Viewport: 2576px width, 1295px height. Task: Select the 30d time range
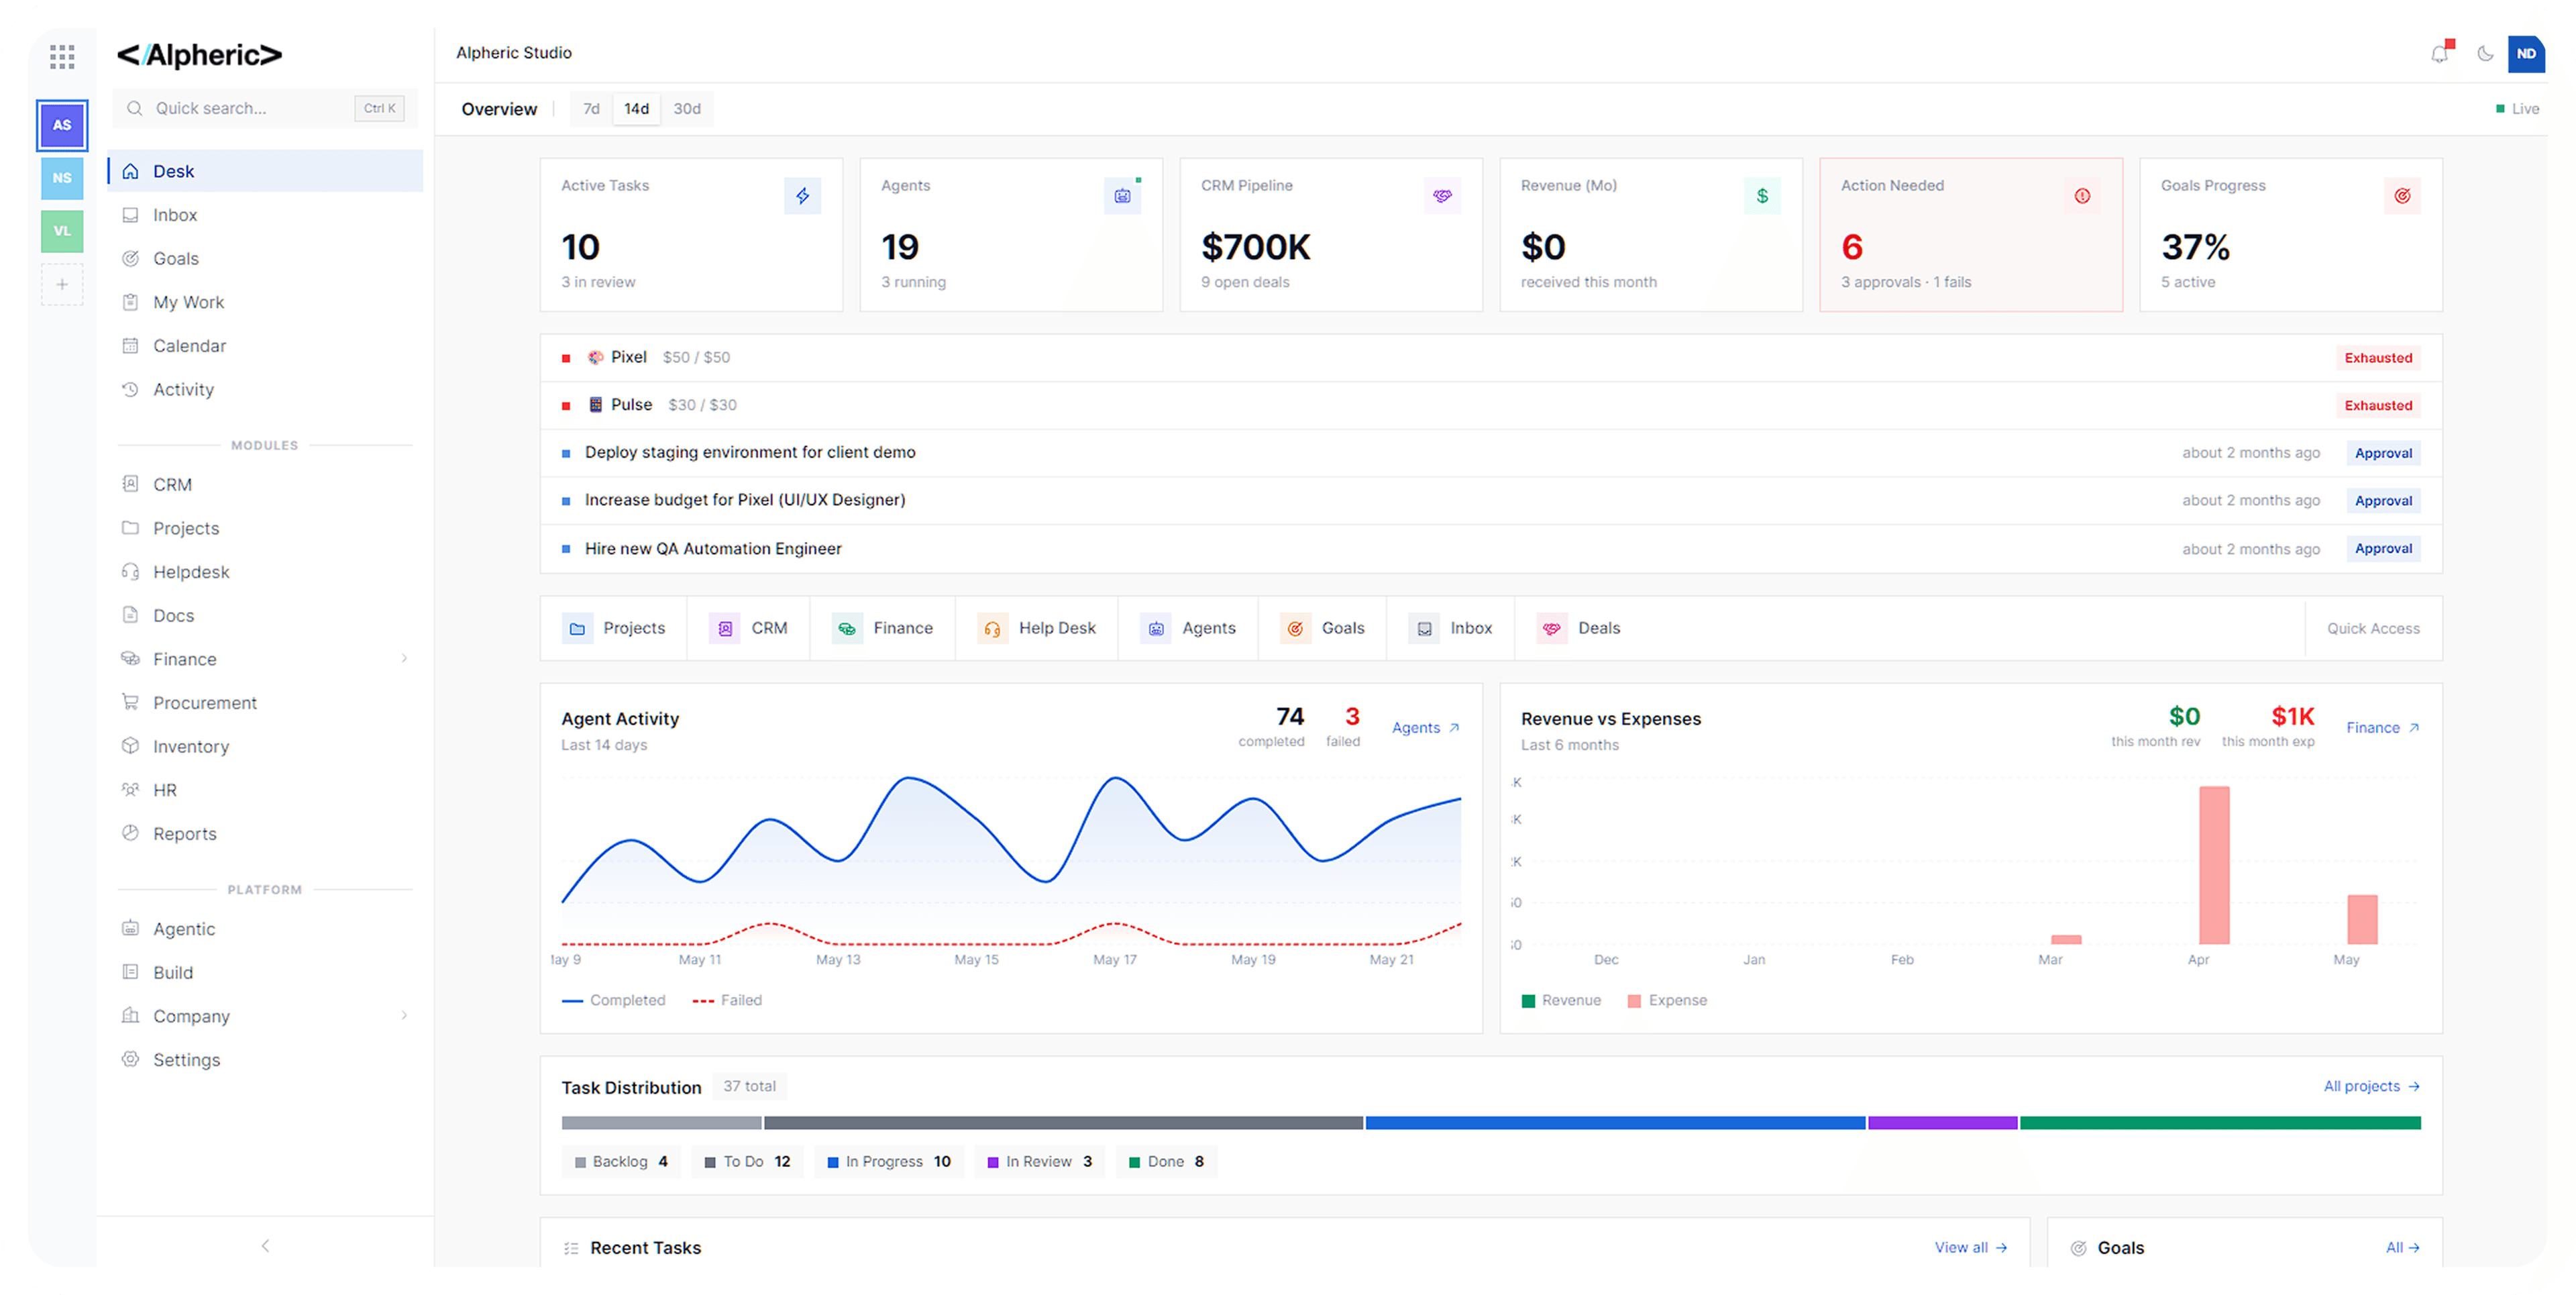point(687,109)
